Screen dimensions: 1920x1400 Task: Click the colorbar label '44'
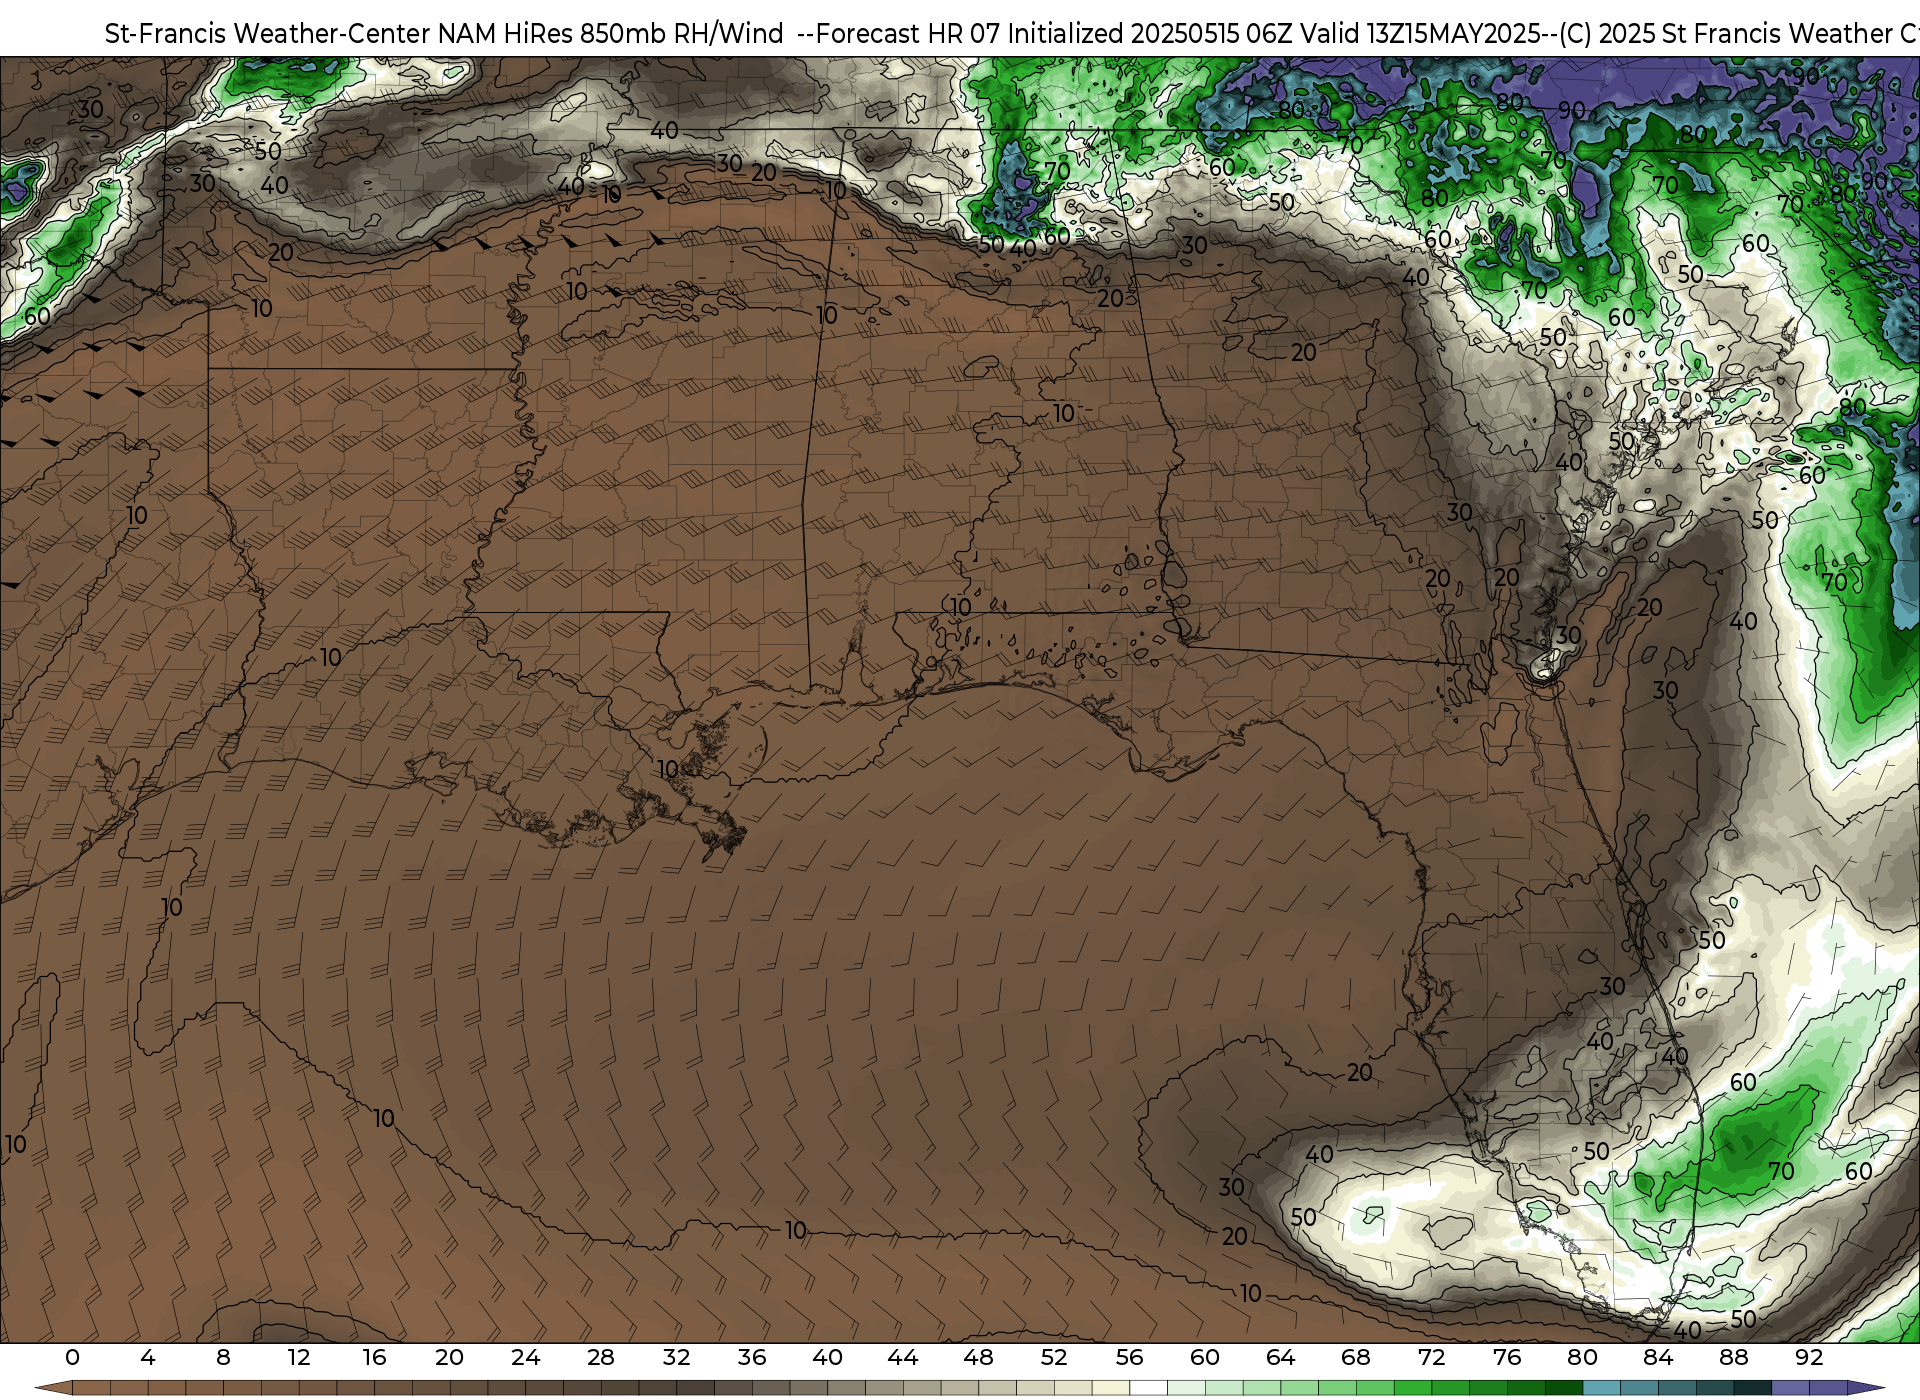[x=903, y=1358]
